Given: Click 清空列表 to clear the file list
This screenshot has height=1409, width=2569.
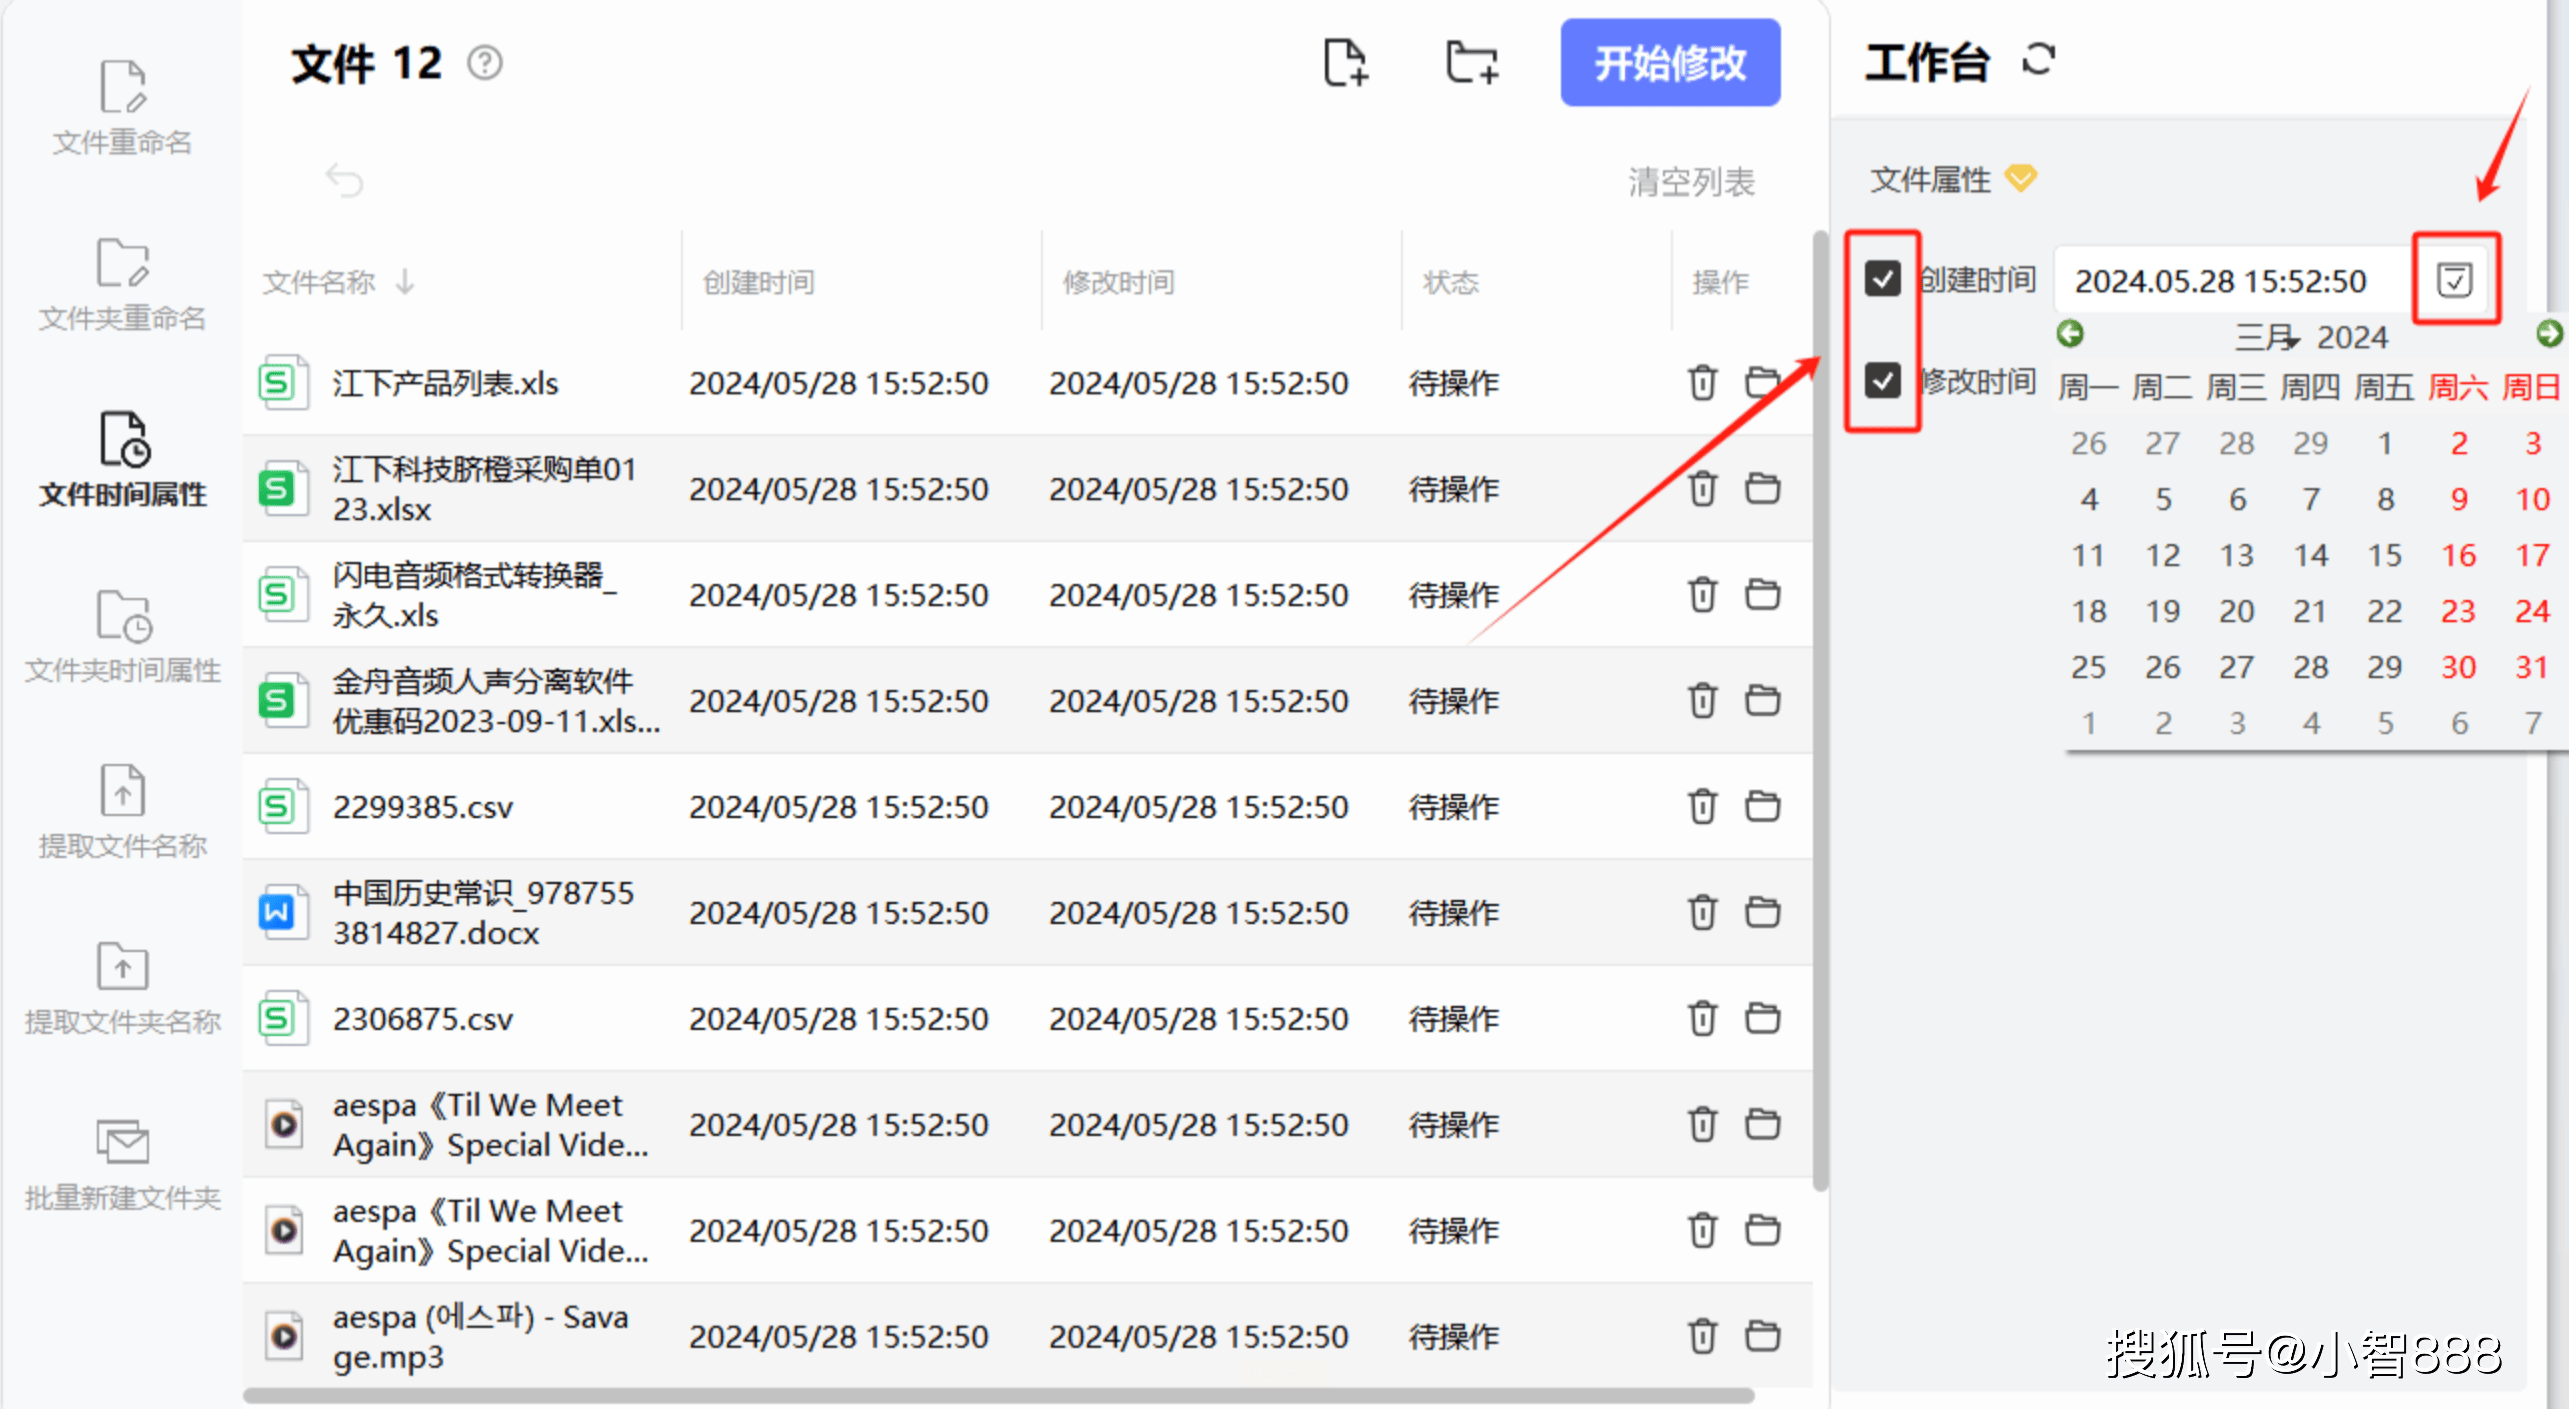Looking at the screenshot, I should 1692,182.
